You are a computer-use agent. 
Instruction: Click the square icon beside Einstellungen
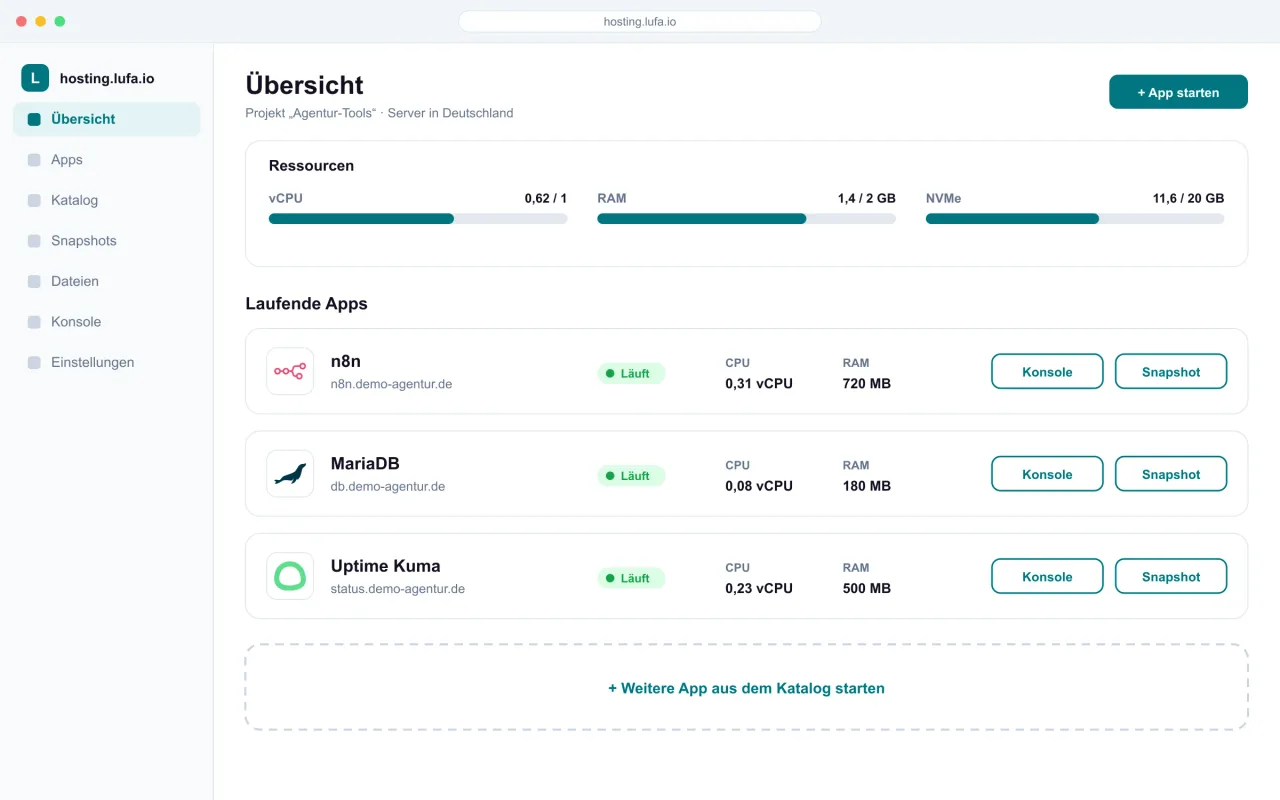pos(34,363)
